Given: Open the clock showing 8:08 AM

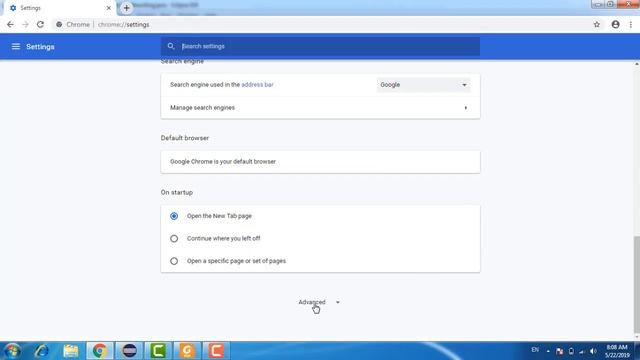Looking at the screenshot, I should [x=617, y=351].
